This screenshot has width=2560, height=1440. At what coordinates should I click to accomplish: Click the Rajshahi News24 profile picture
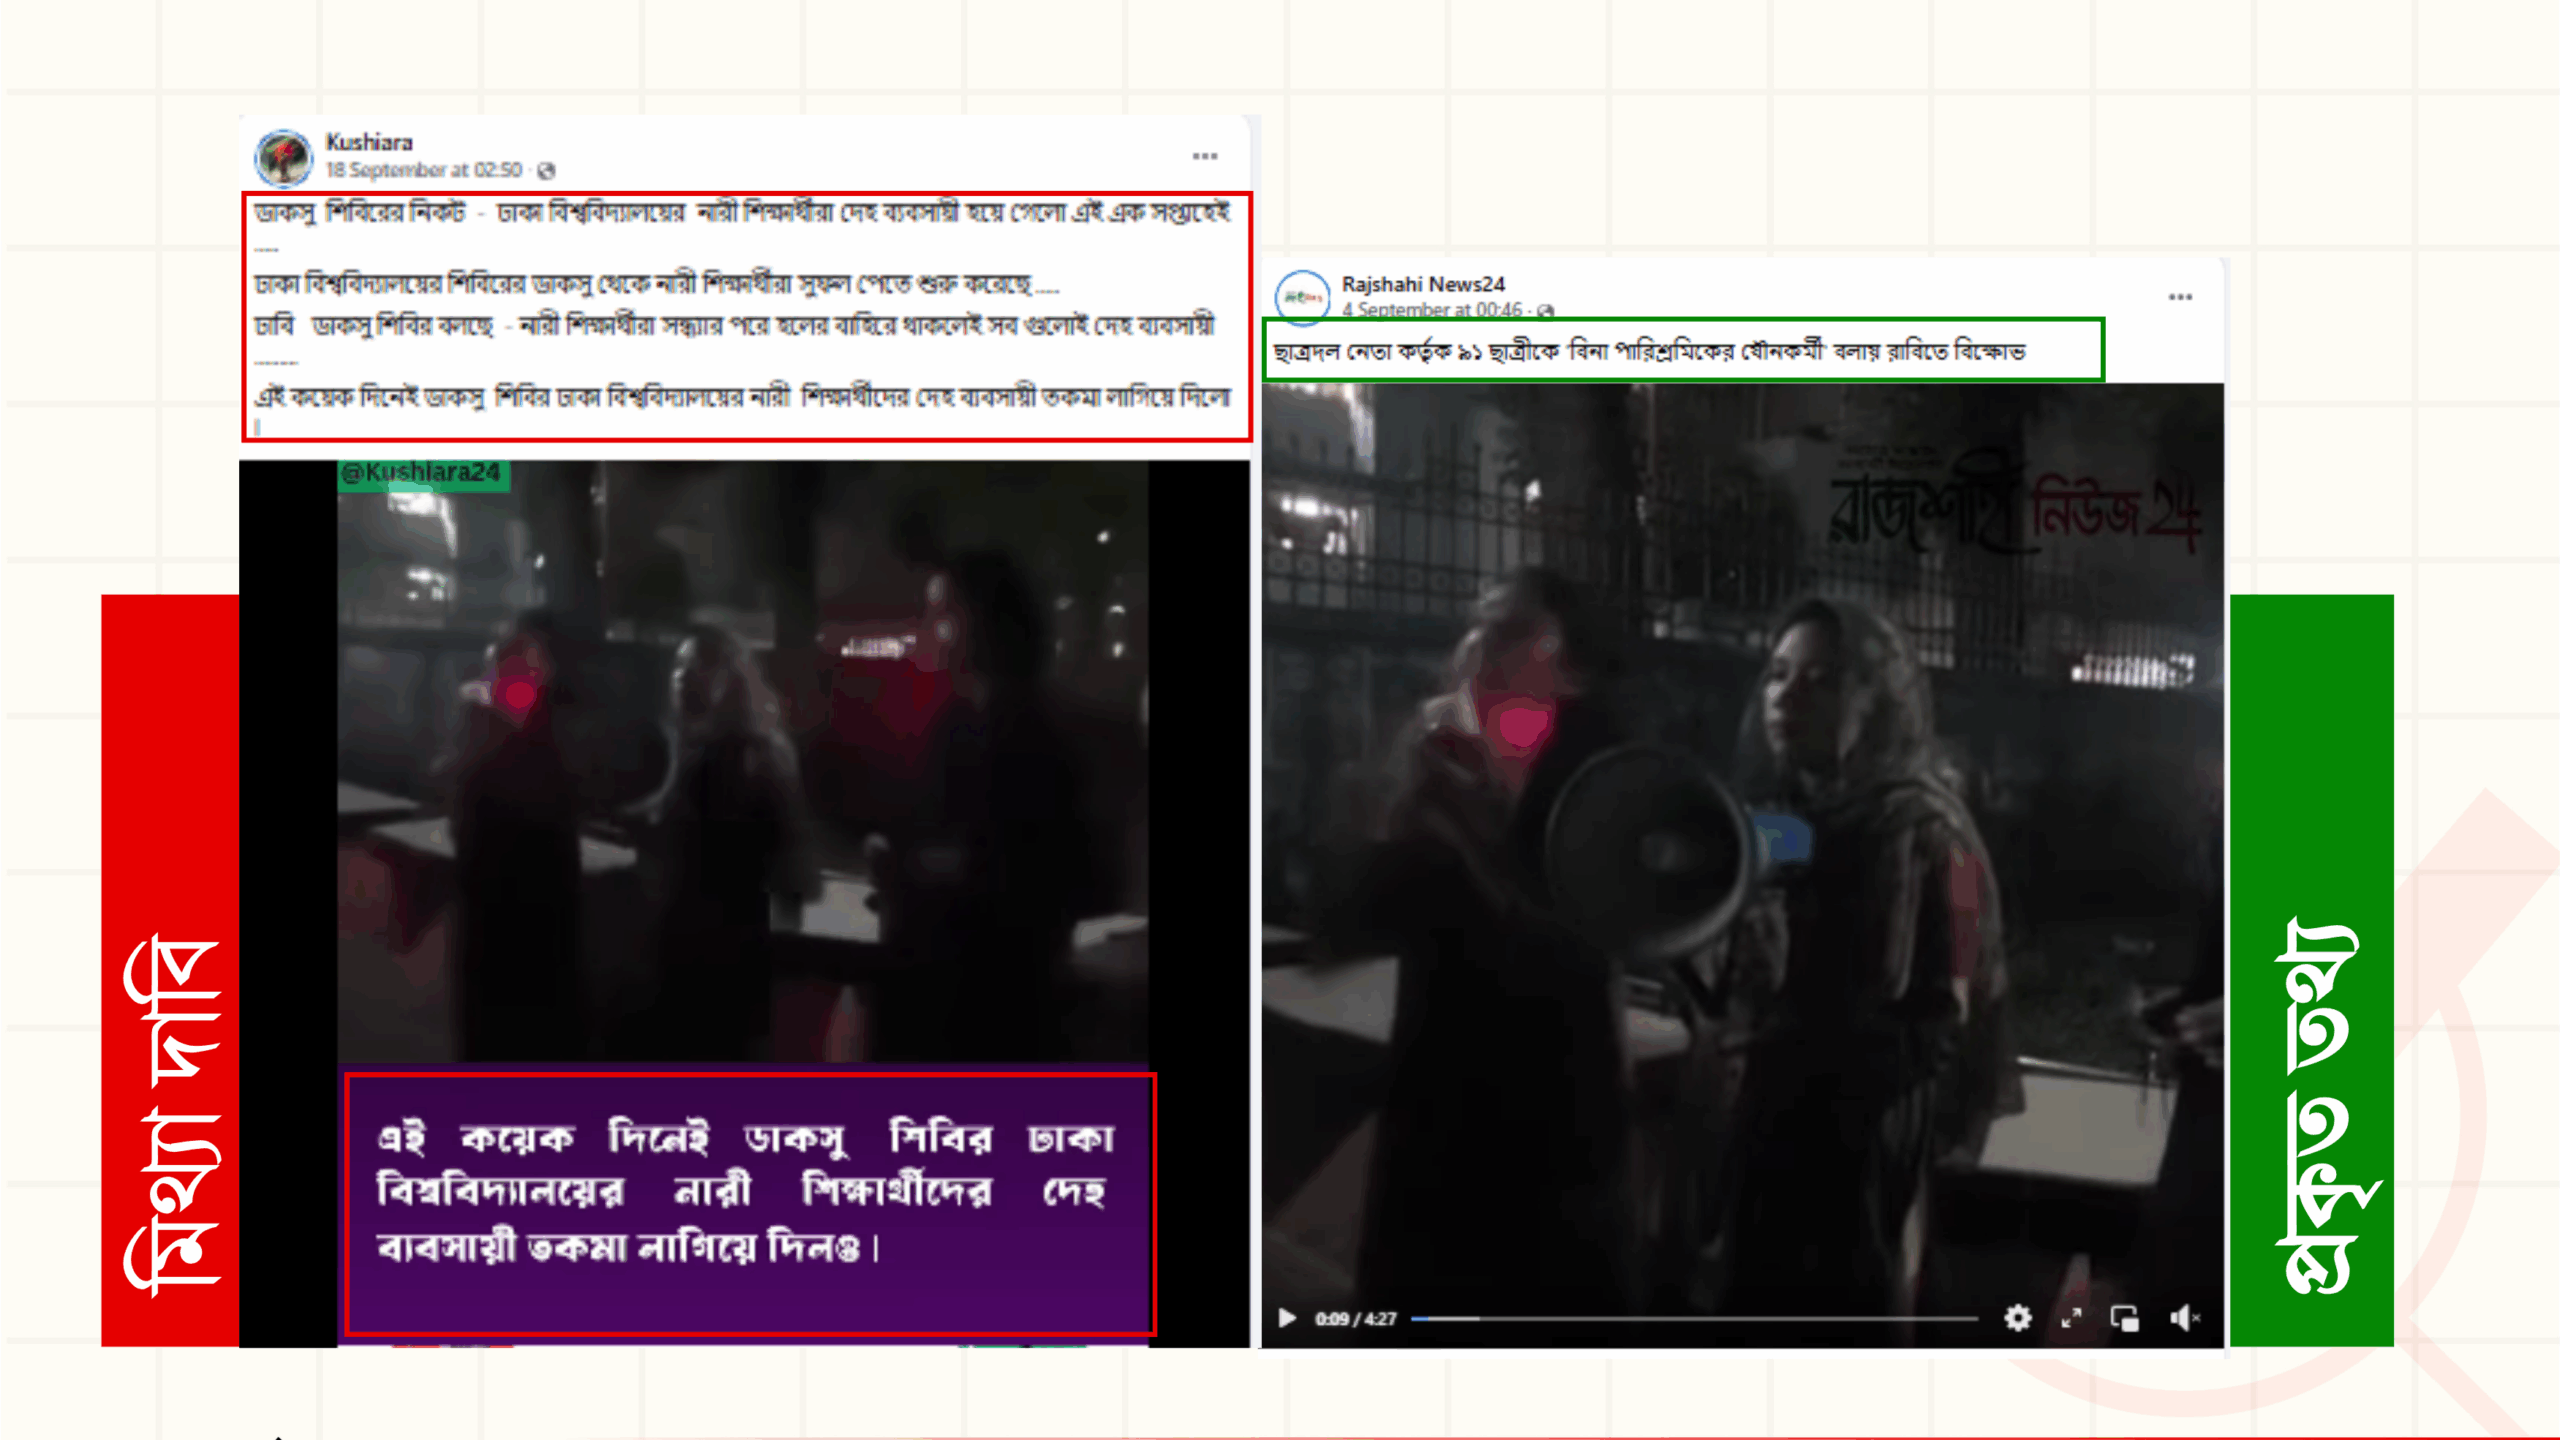(1302, 297)
